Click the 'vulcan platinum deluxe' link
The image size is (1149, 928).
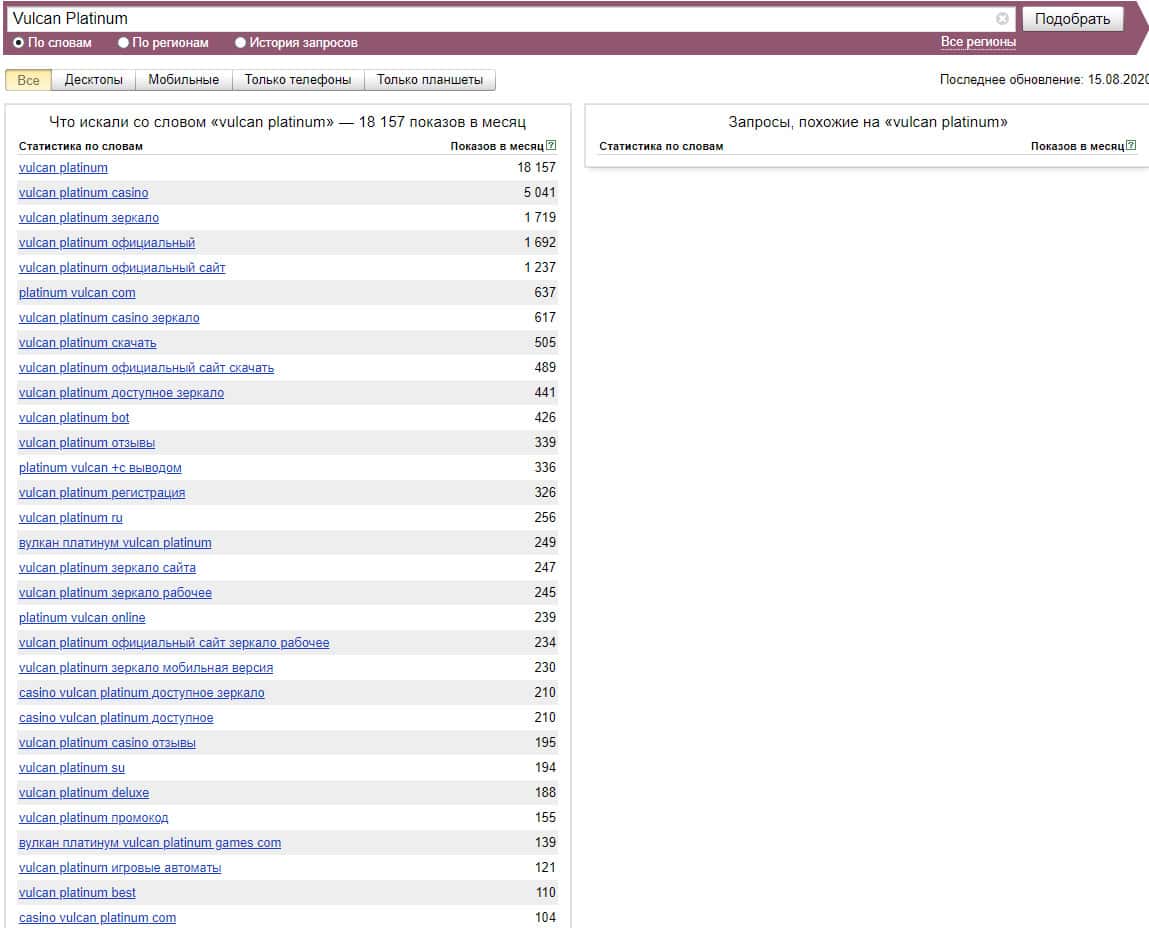pyautogui.click(x=84, y=793)
